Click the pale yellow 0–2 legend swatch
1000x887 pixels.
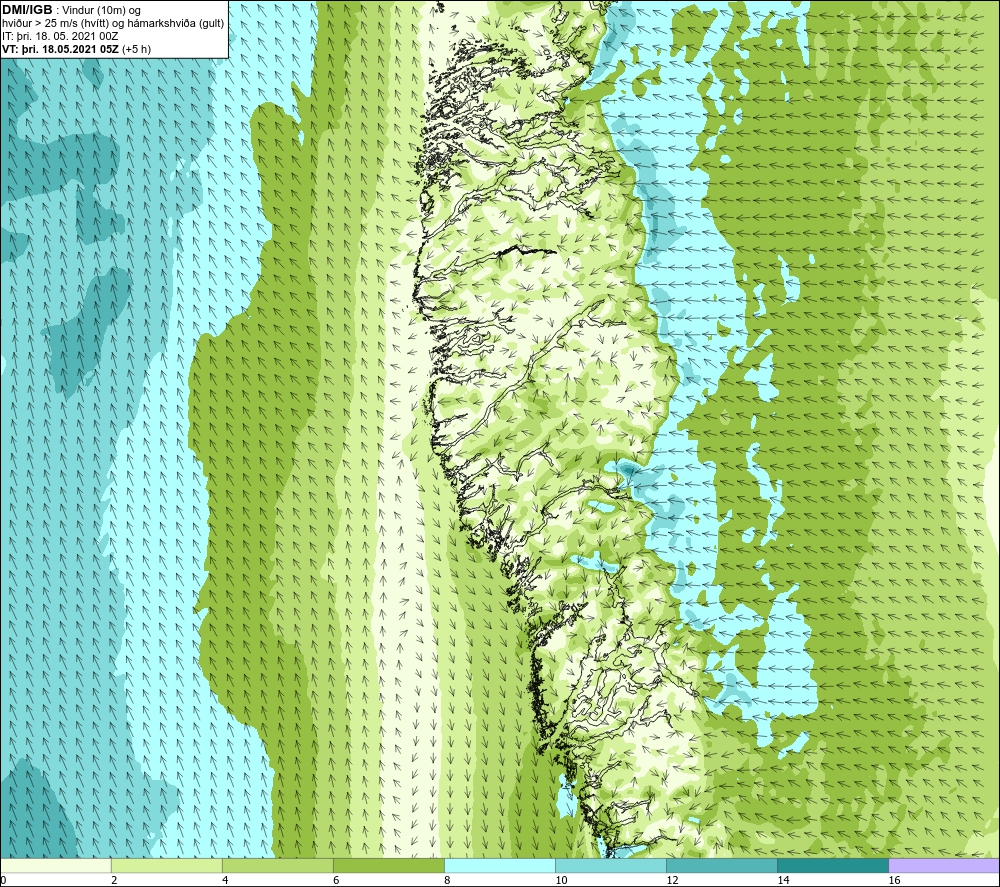[55, 866]
